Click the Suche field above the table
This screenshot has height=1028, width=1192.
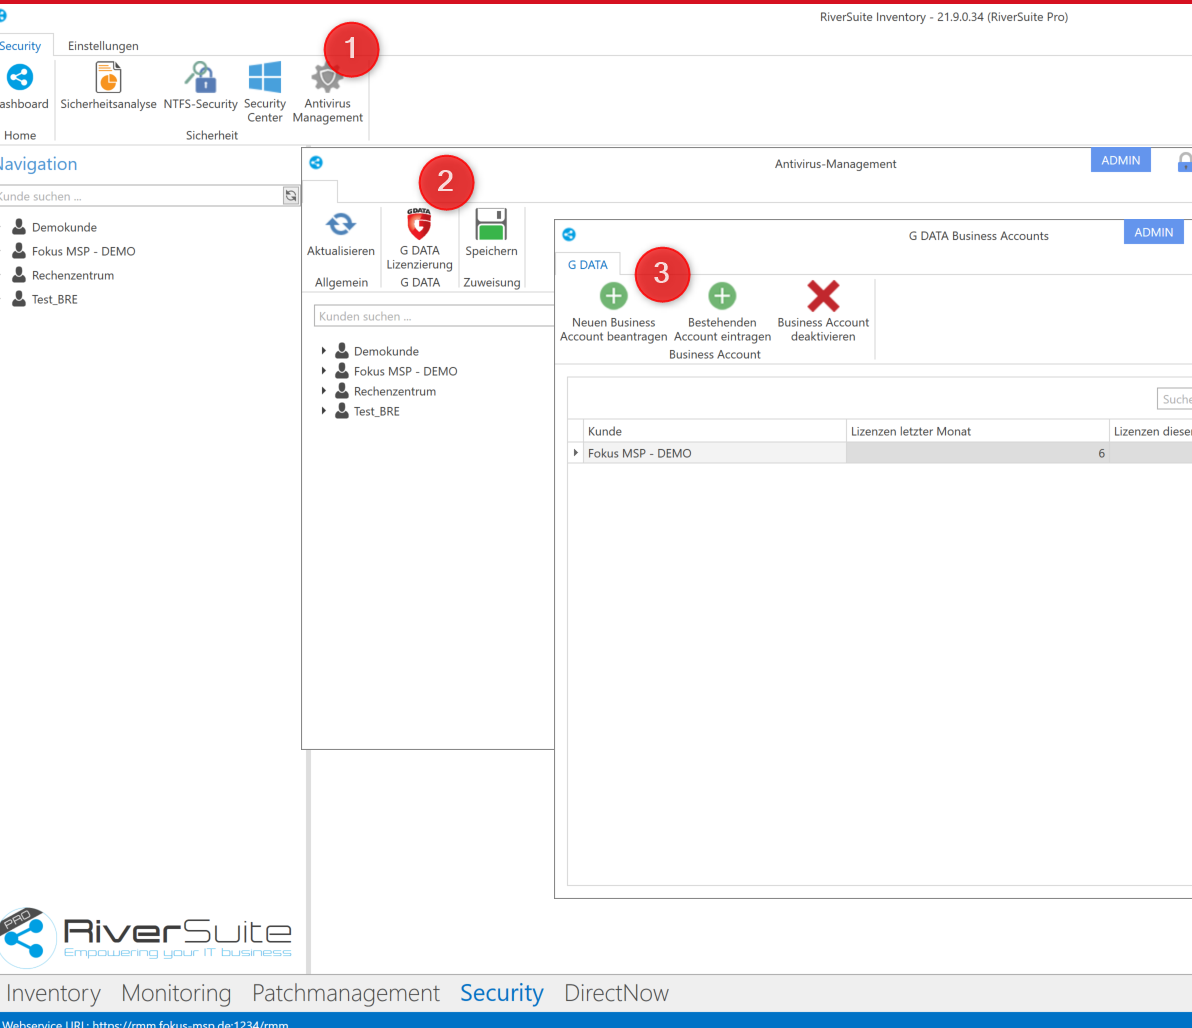tap(1175, 399)
